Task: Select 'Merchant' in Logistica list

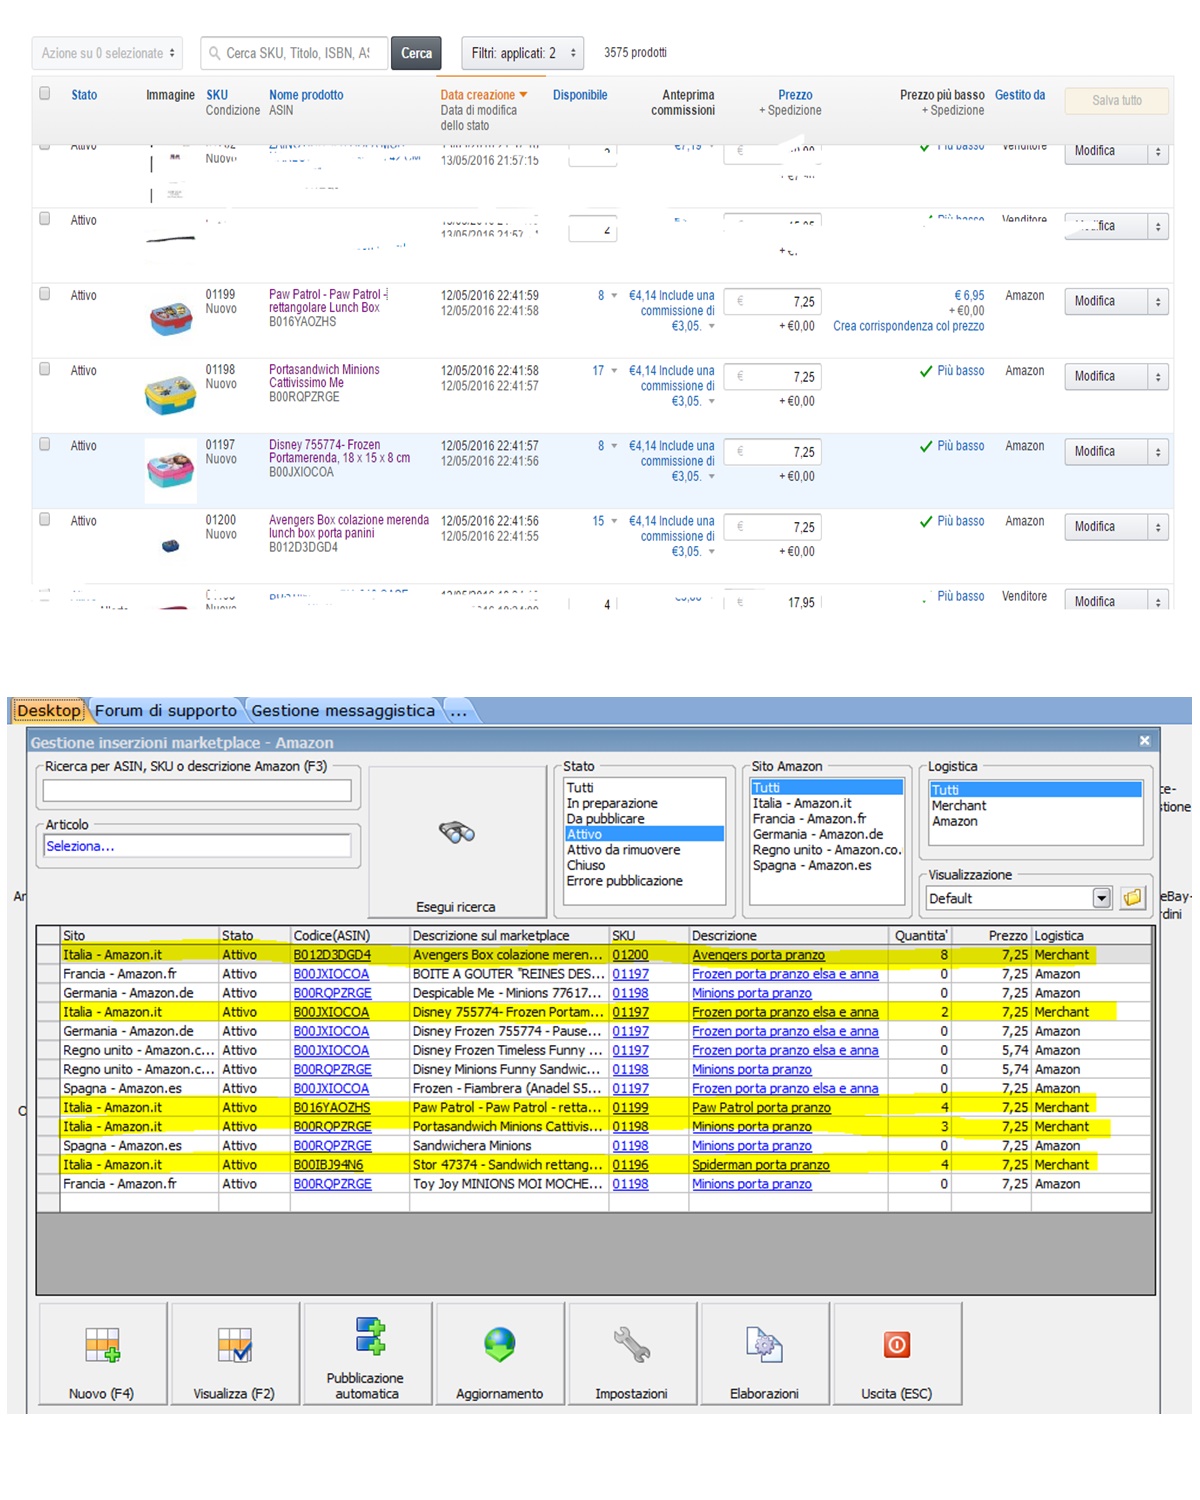Action: [958, 805]
